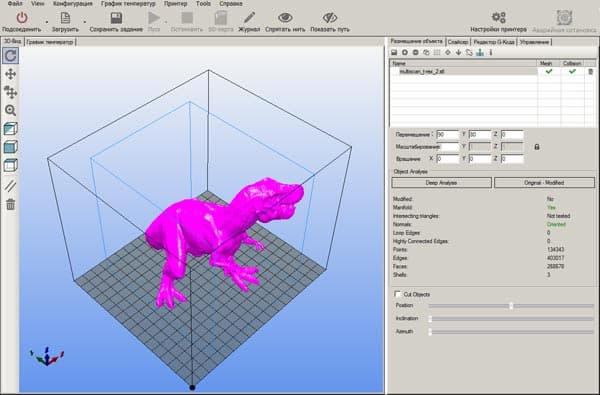Click the center object diamond icon
This screenshot has height=395, width=600.
tap(448, 52)
